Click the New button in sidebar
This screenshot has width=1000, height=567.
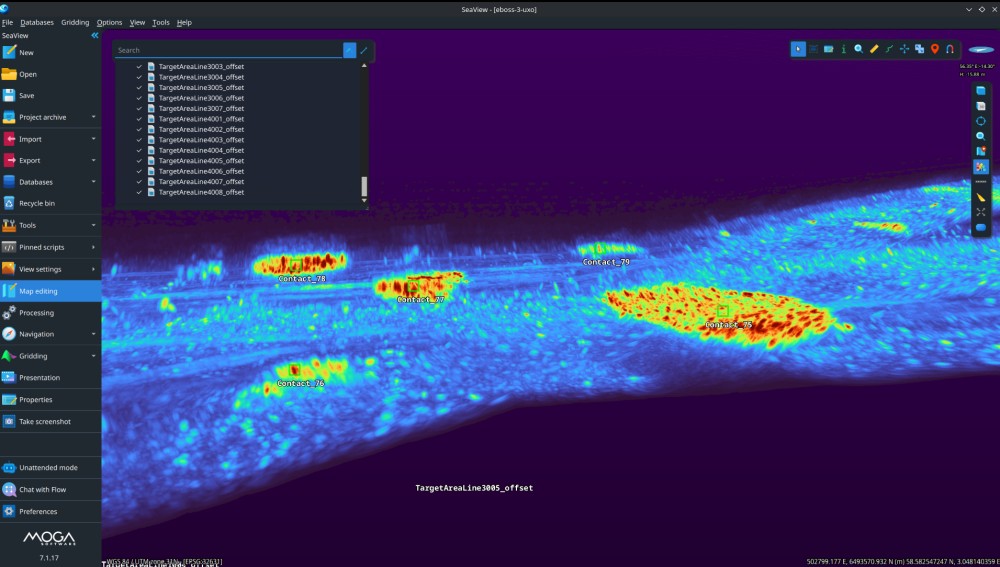pyautogui.click(x=50, y=52)
